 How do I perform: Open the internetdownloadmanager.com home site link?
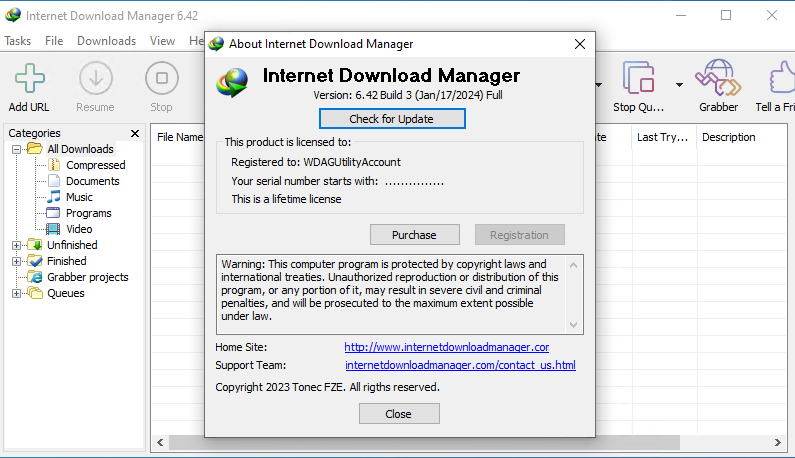[x=446, y=347]
